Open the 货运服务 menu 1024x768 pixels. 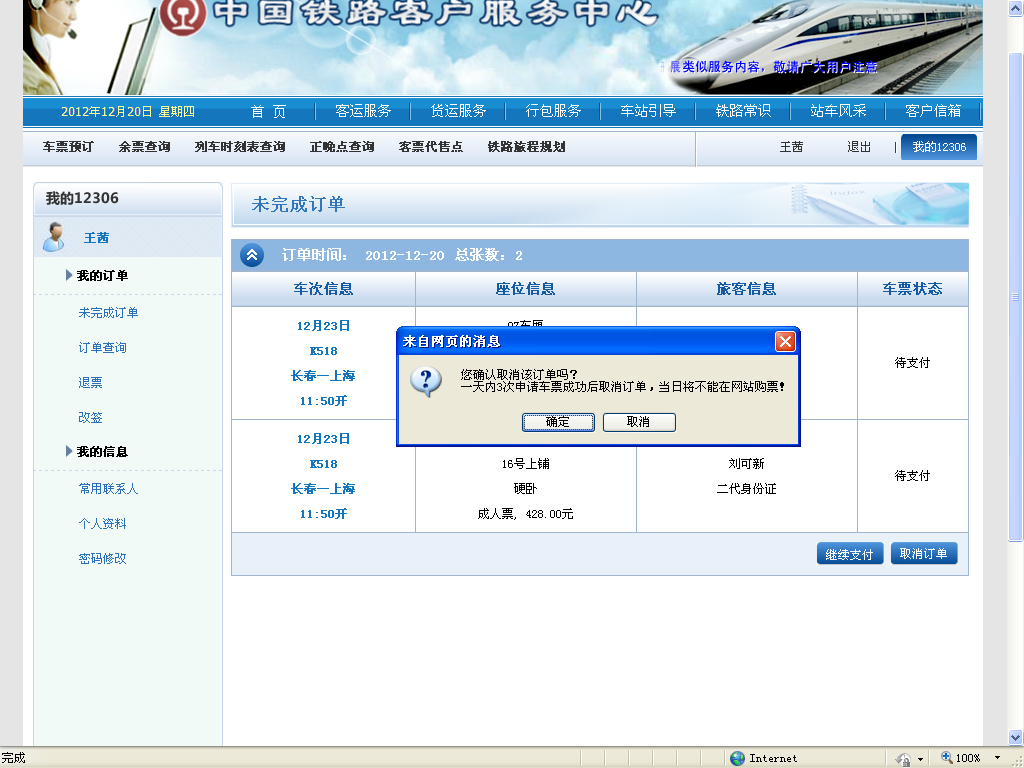[x=458, y=111]
